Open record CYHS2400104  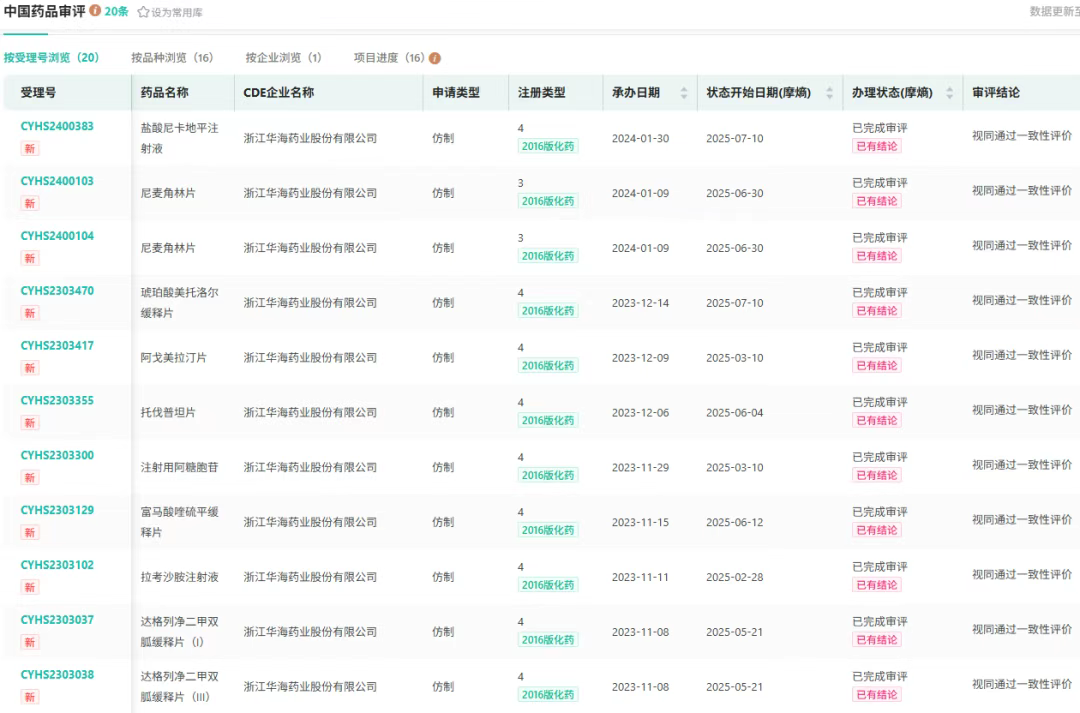pyautogui.click(x=57, y=236)
